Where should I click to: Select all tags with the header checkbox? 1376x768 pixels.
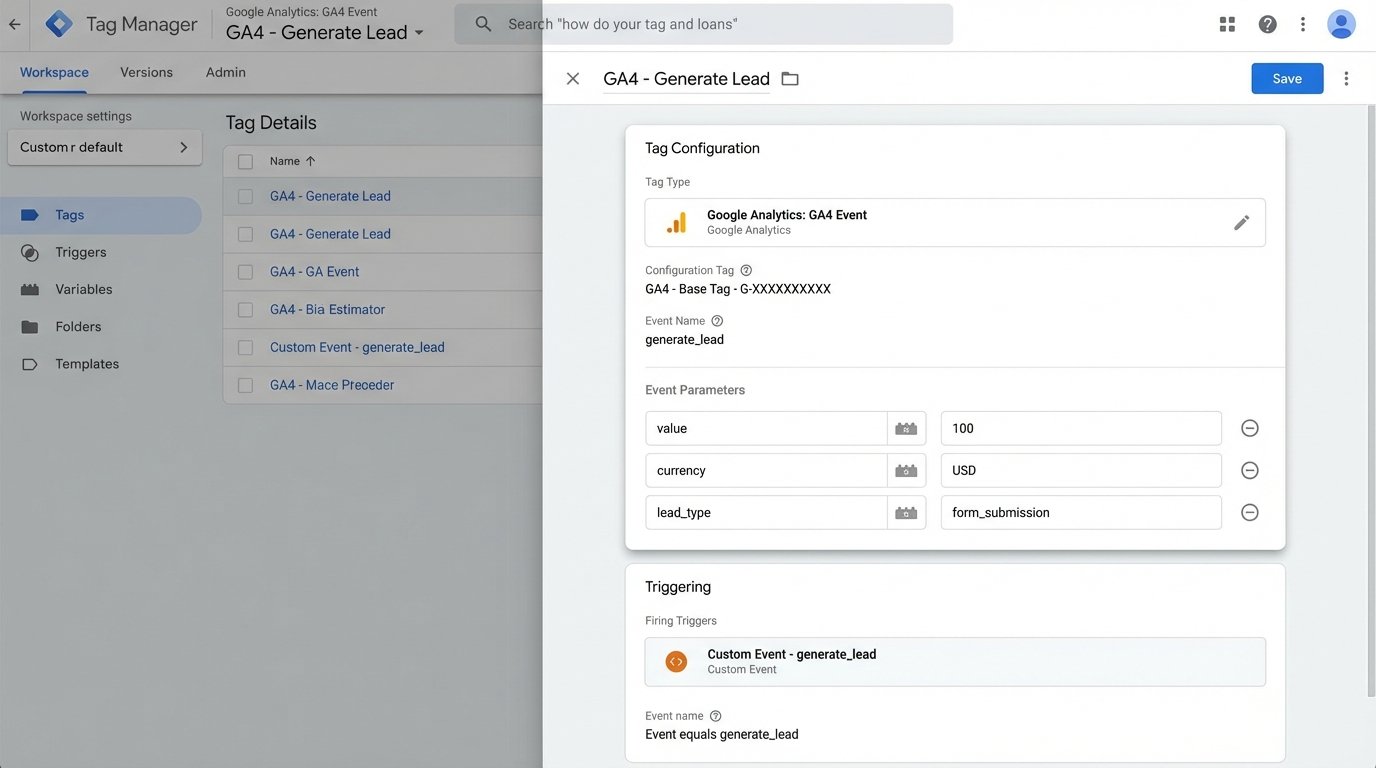click(x=244, y=159)
